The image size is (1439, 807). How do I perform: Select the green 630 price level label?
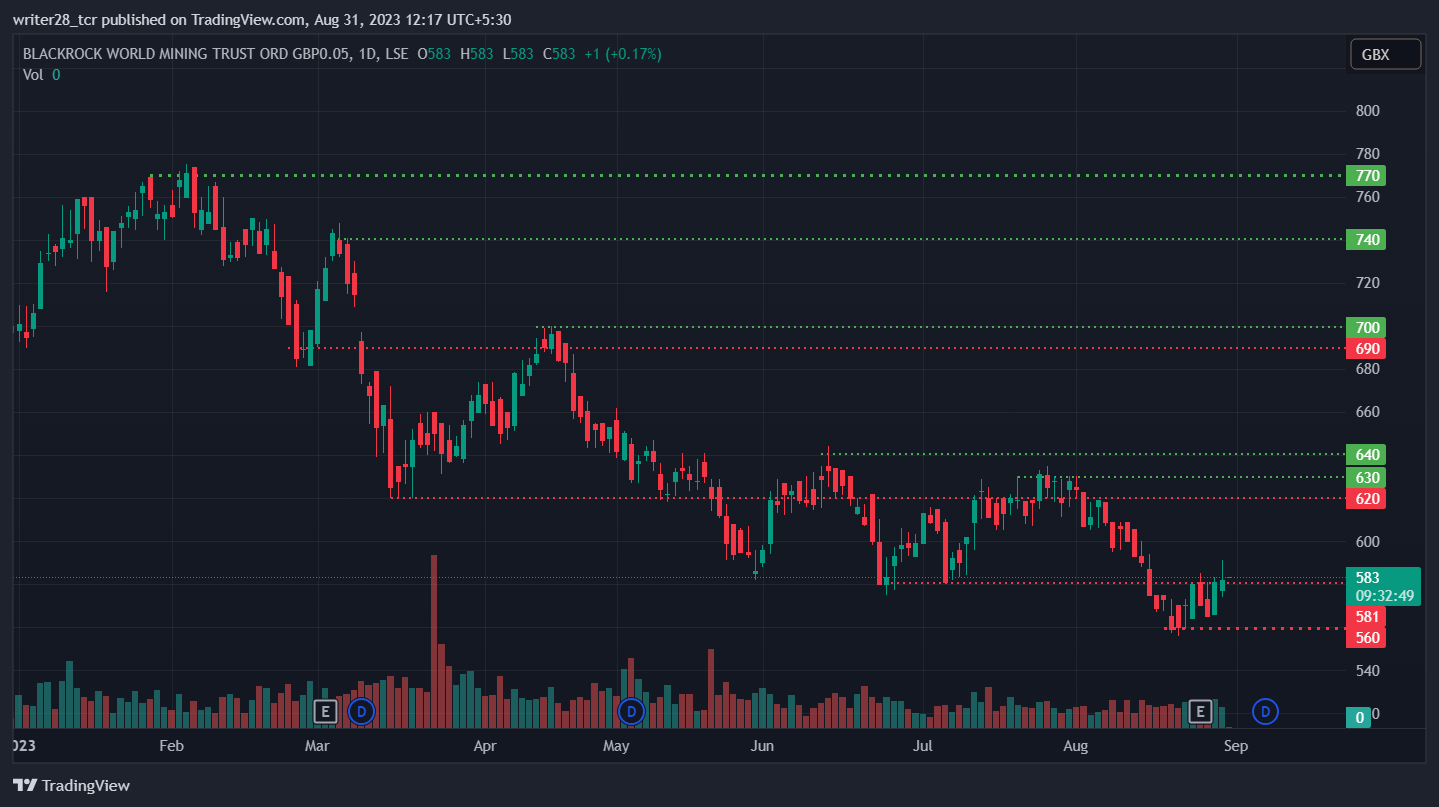click(x=1365, y=477)
